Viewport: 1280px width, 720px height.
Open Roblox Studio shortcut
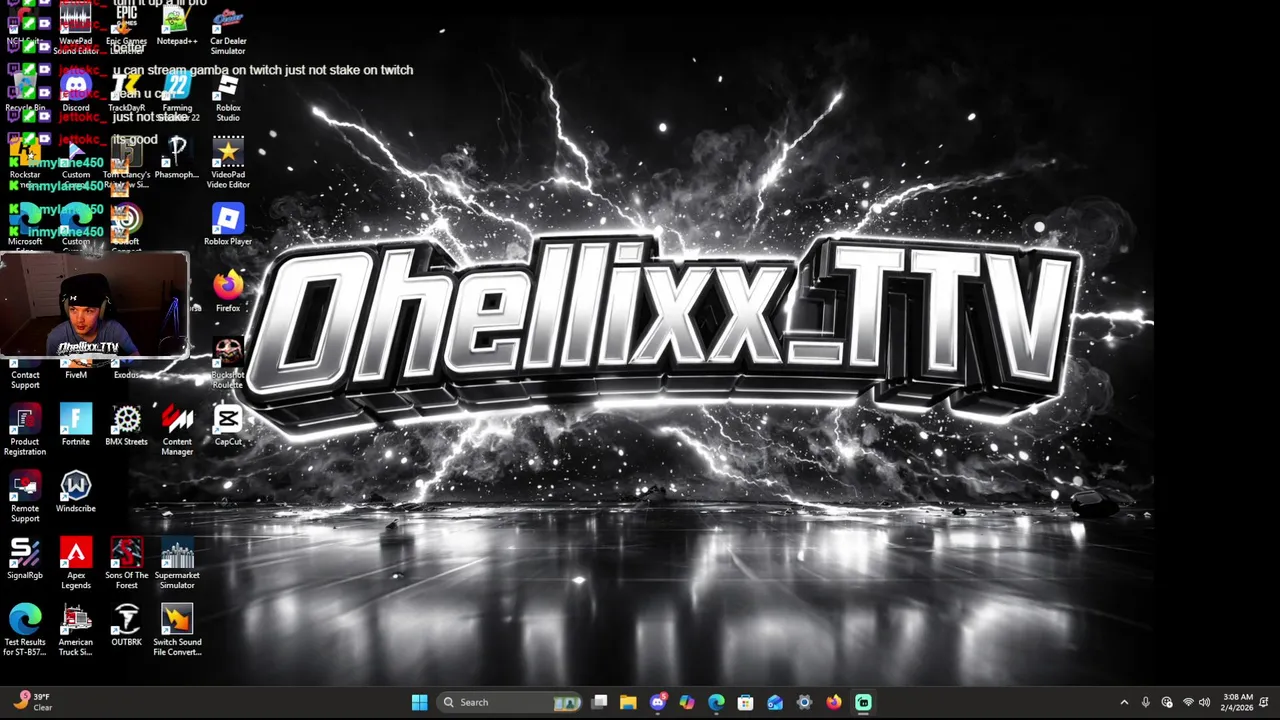228,97
